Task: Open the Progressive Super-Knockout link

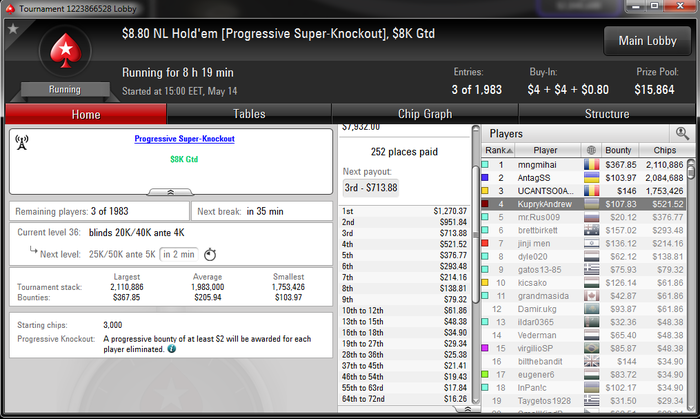Action: 184,139
